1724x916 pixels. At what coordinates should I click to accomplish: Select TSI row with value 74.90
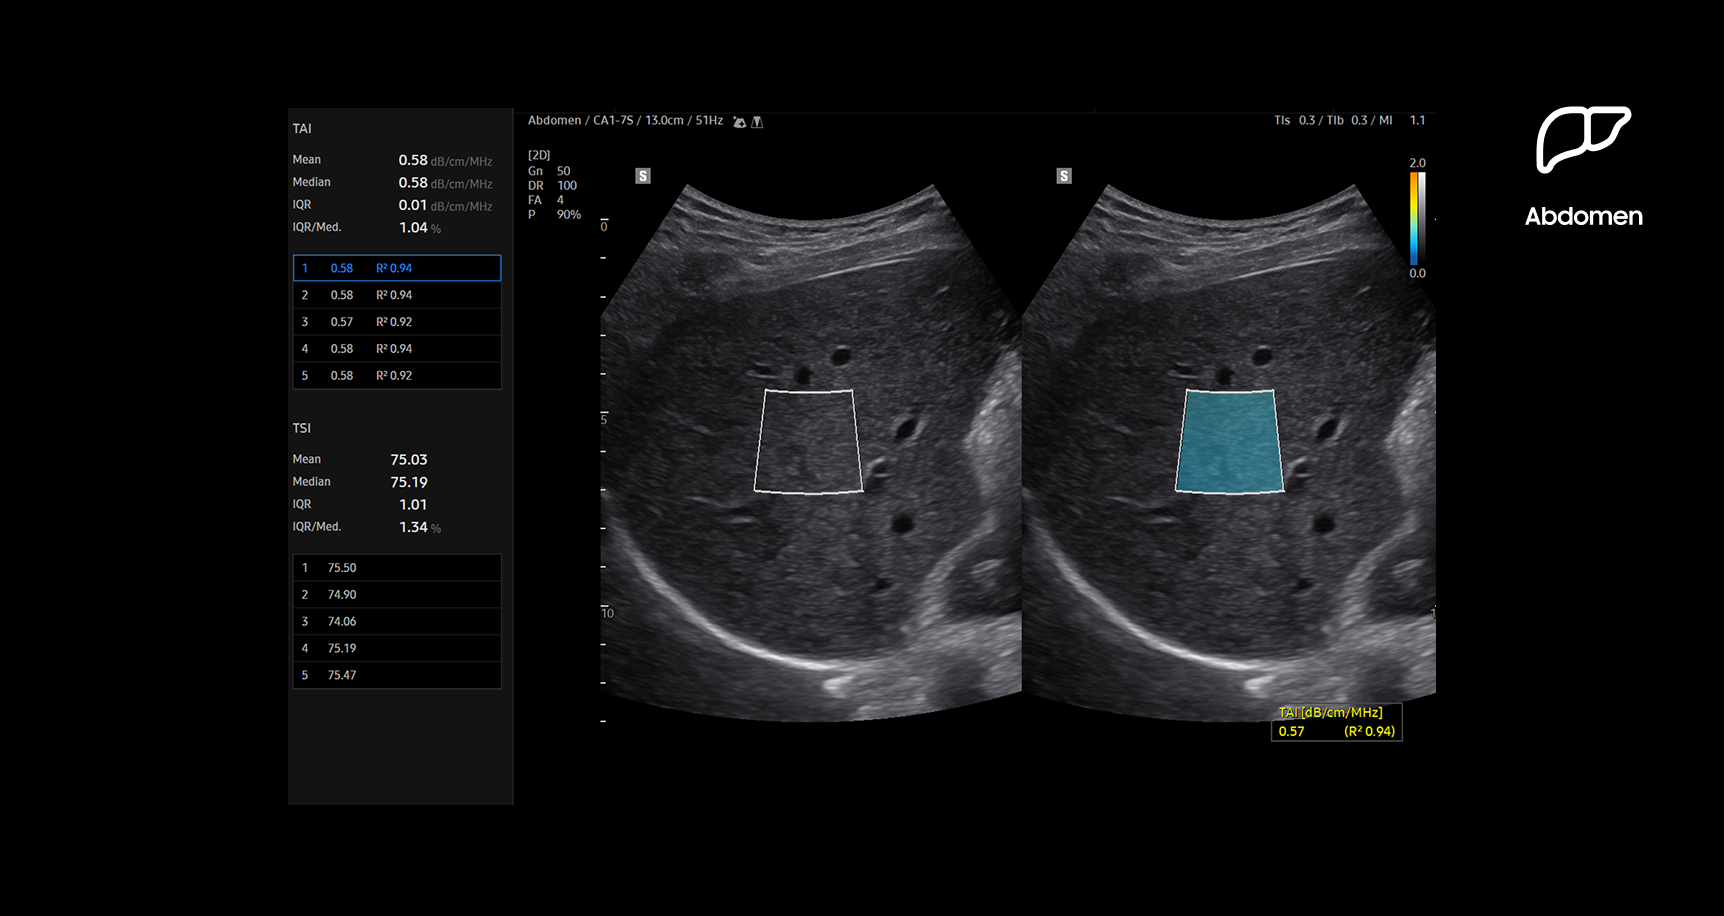click(397, 595)
